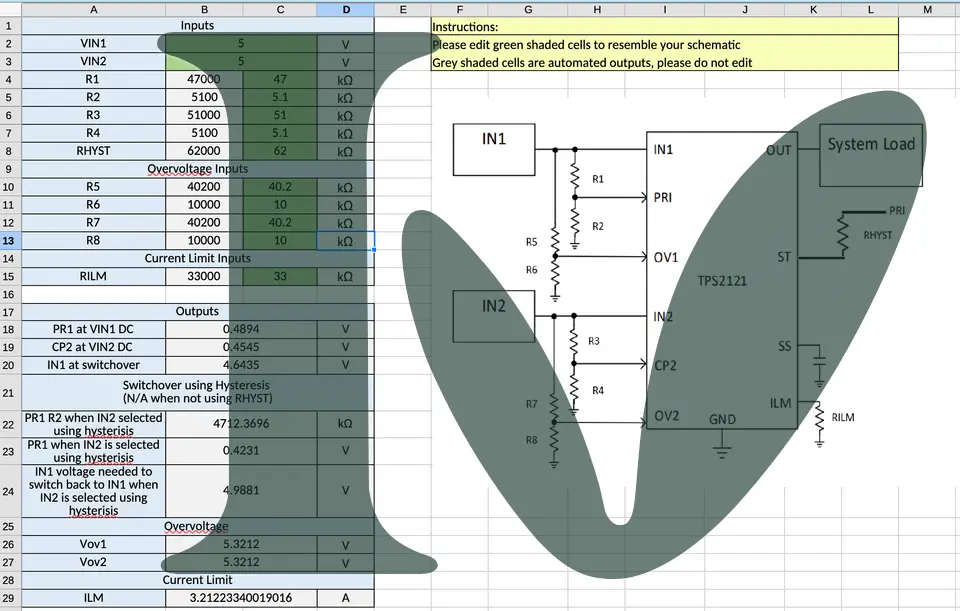Click the "Current Limit Inputs" heading cell
Image resolution: width=960 pixels, height=611 pixels.
pyautogui.click(x=198, y=258)
